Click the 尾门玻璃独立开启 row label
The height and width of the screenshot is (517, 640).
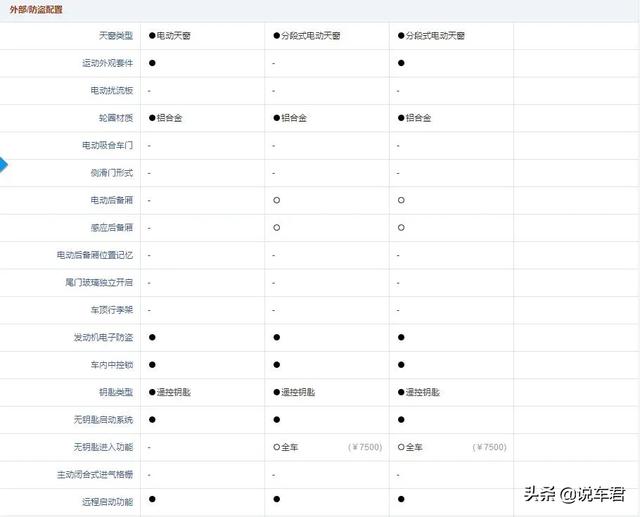pos(99,282)
